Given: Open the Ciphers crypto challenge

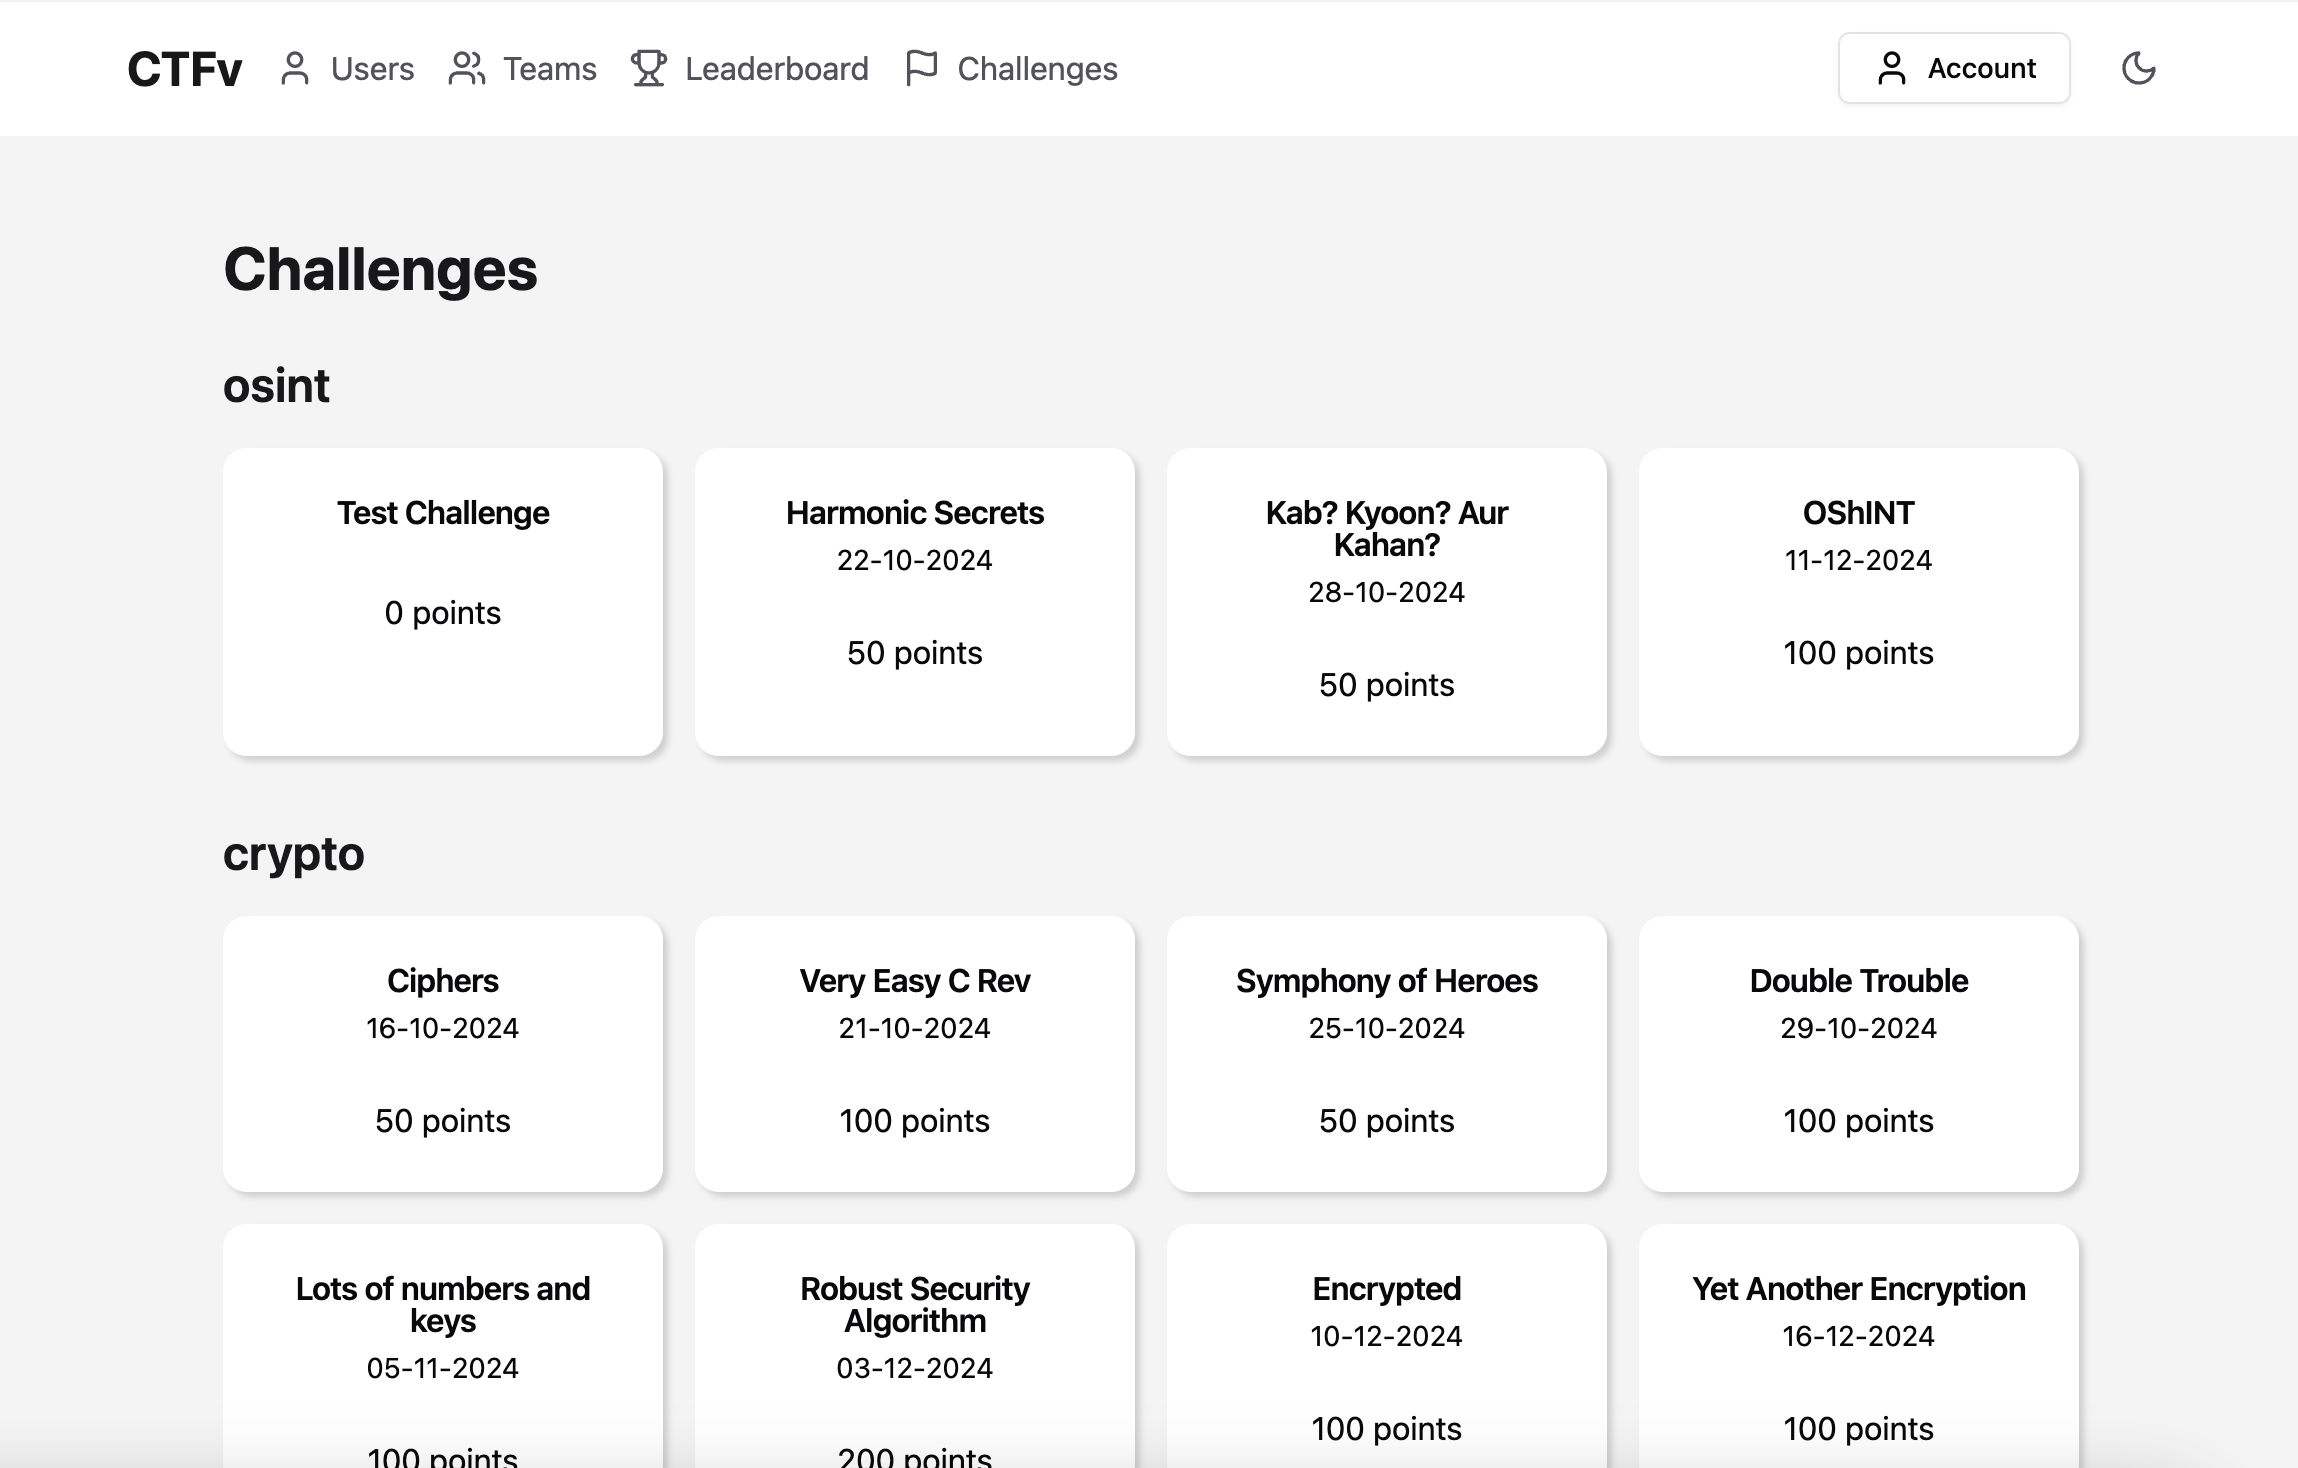Looking at the screenshot, I should 443,1053.
